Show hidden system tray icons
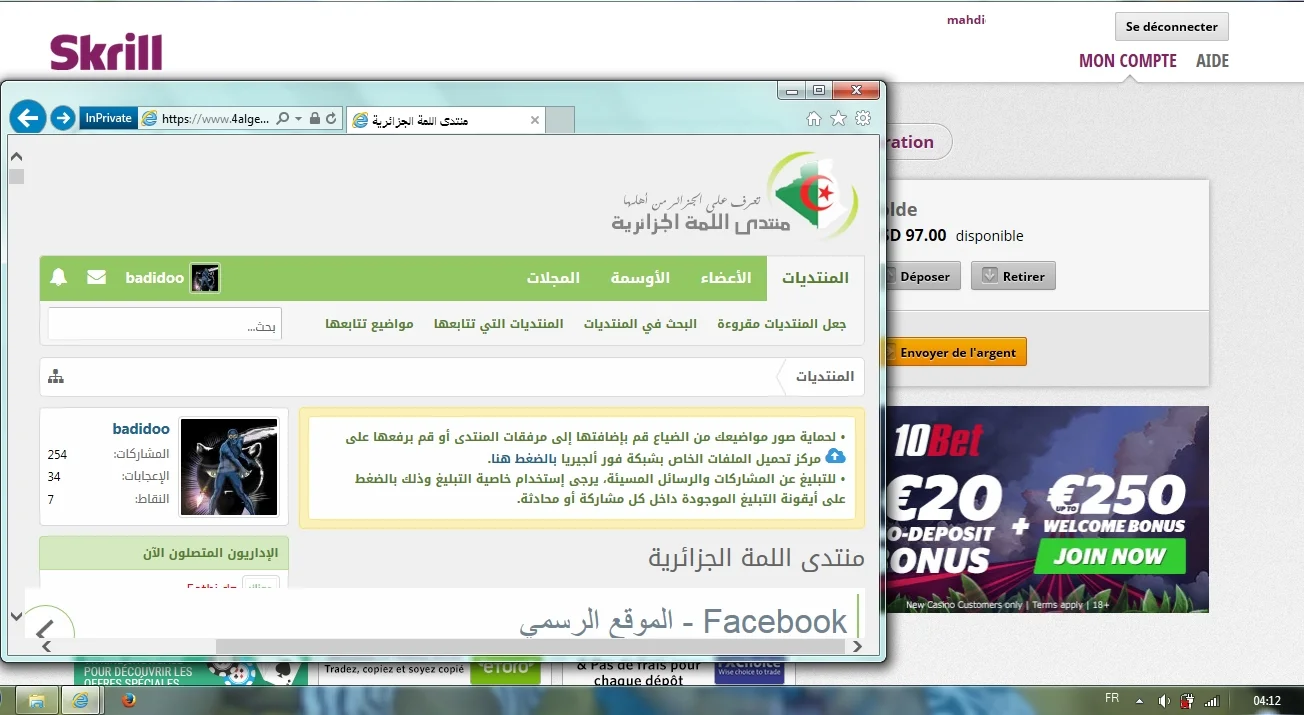The image size is (1304, 715). 1138,701
